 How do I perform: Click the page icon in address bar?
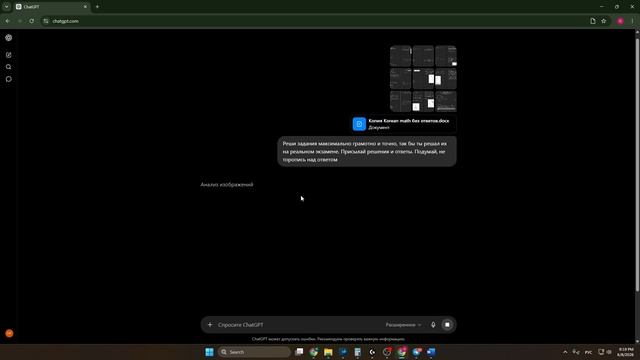tap(593, 21)
